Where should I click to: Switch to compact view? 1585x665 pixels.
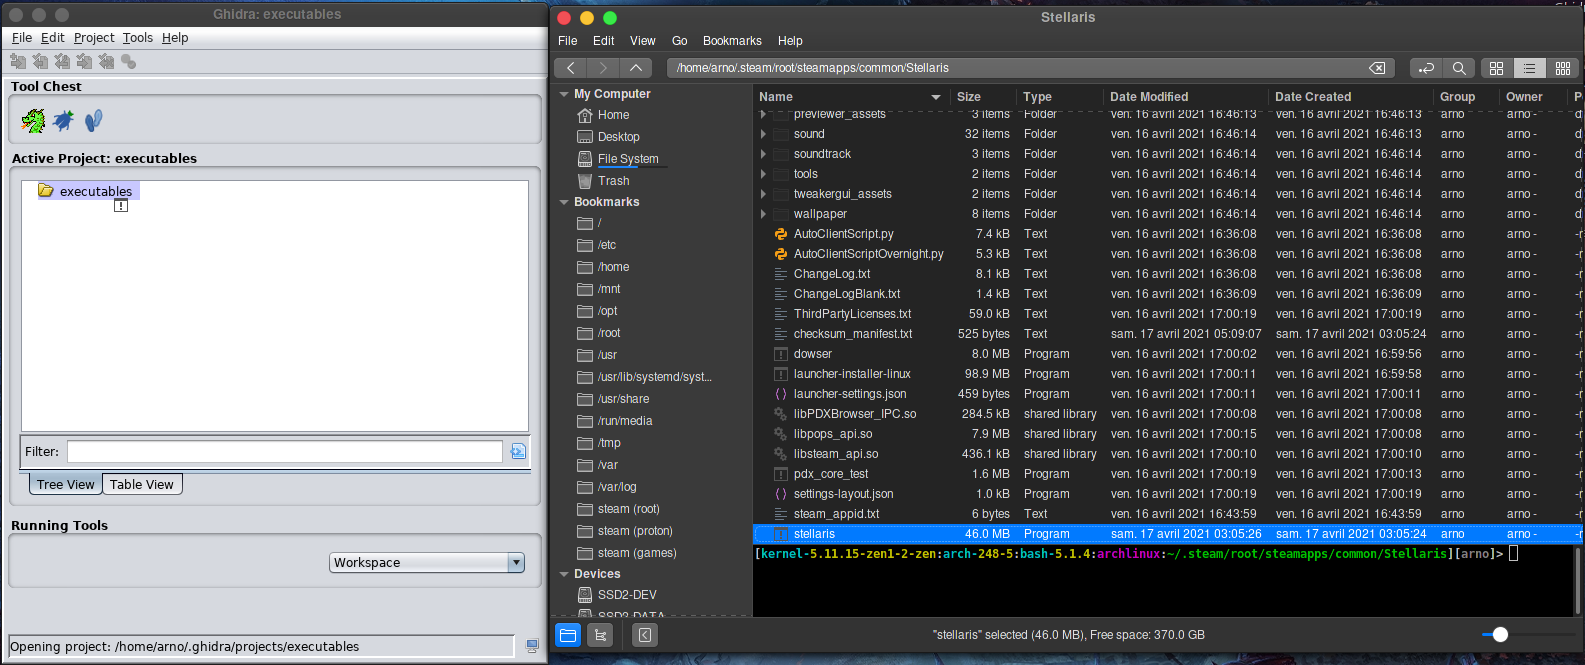1563,68
